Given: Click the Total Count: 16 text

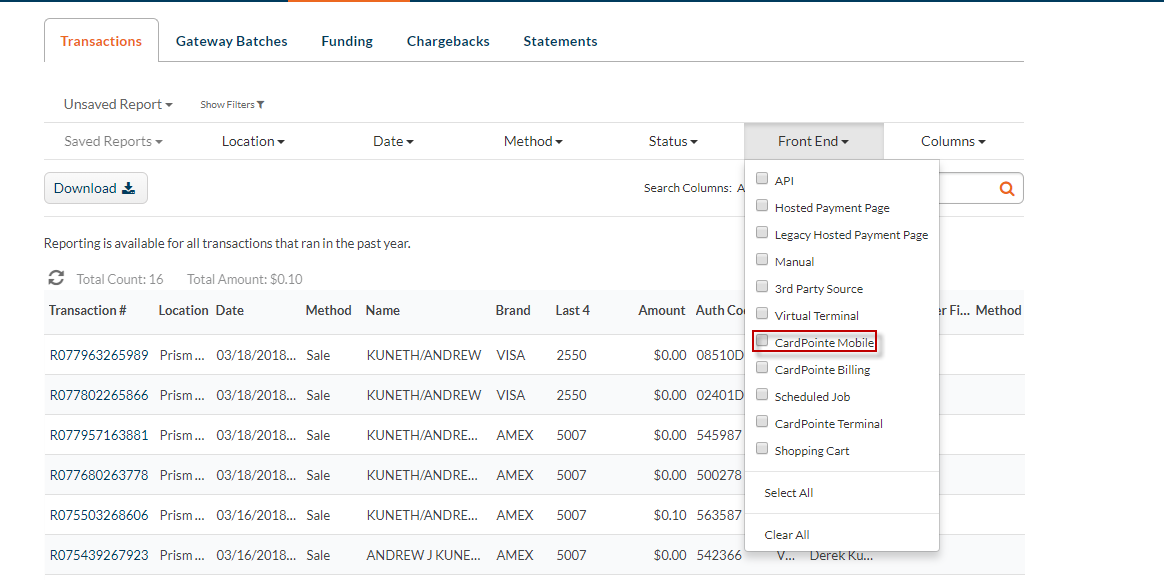Looking at the screenshot, I should [x=120, y=279].
